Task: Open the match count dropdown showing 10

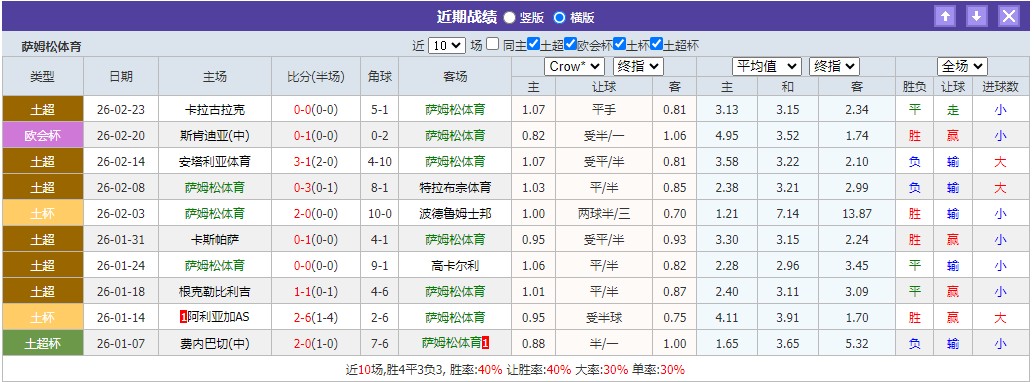Action: pos(447,46)
